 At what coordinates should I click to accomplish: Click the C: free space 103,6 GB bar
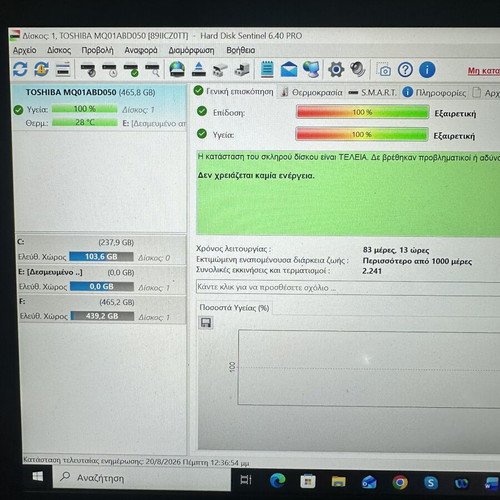pyautogui.click(x=101, y=256)
